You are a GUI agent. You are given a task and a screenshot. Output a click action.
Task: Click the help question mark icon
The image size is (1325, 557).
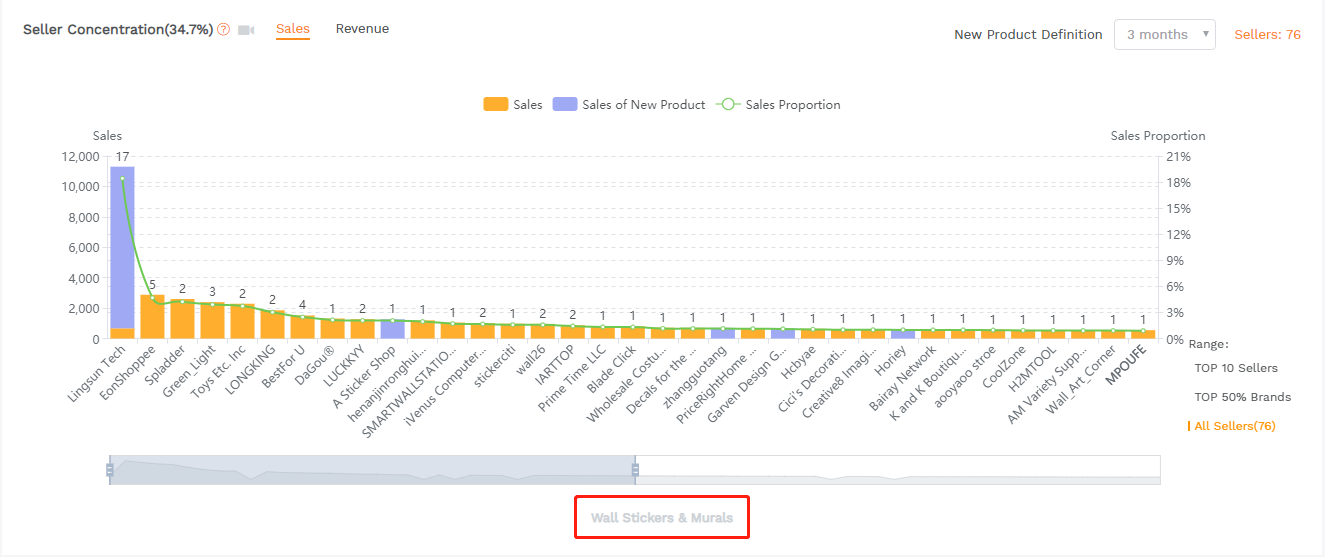[223, 30]
